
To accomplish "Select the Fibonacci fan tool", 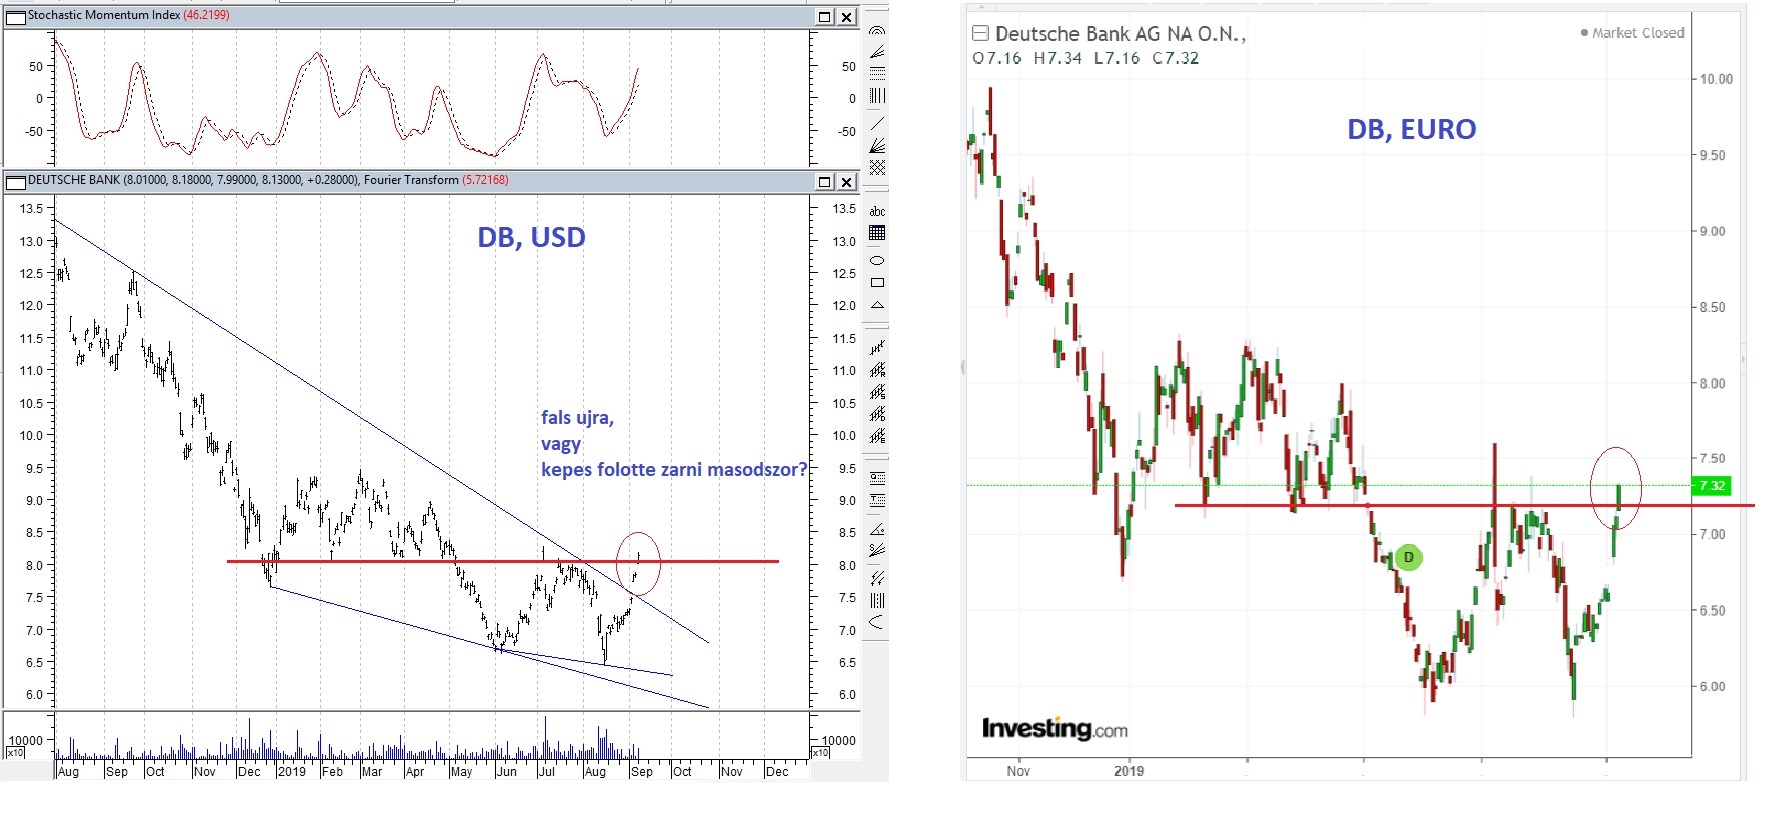I will pyautogui.click(x=877, y=52).
